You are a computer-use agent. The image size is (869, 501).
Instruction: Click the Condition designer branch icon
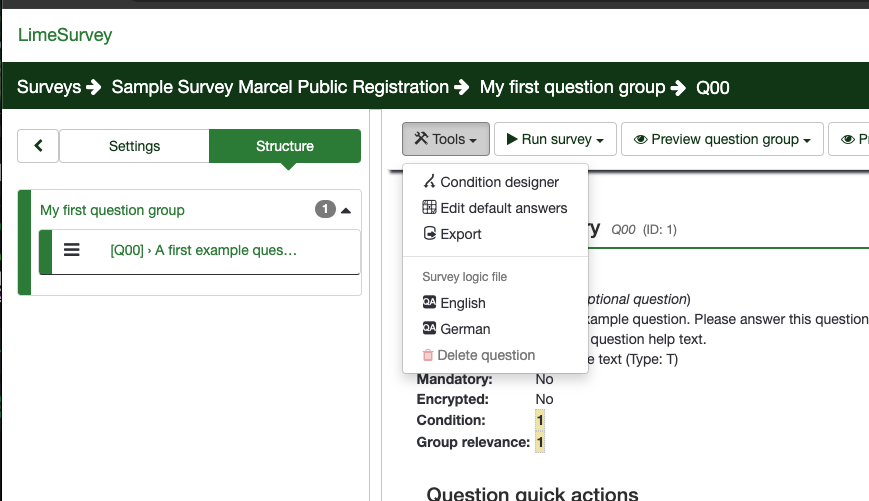pyautogui.click(x=429, y=182)
